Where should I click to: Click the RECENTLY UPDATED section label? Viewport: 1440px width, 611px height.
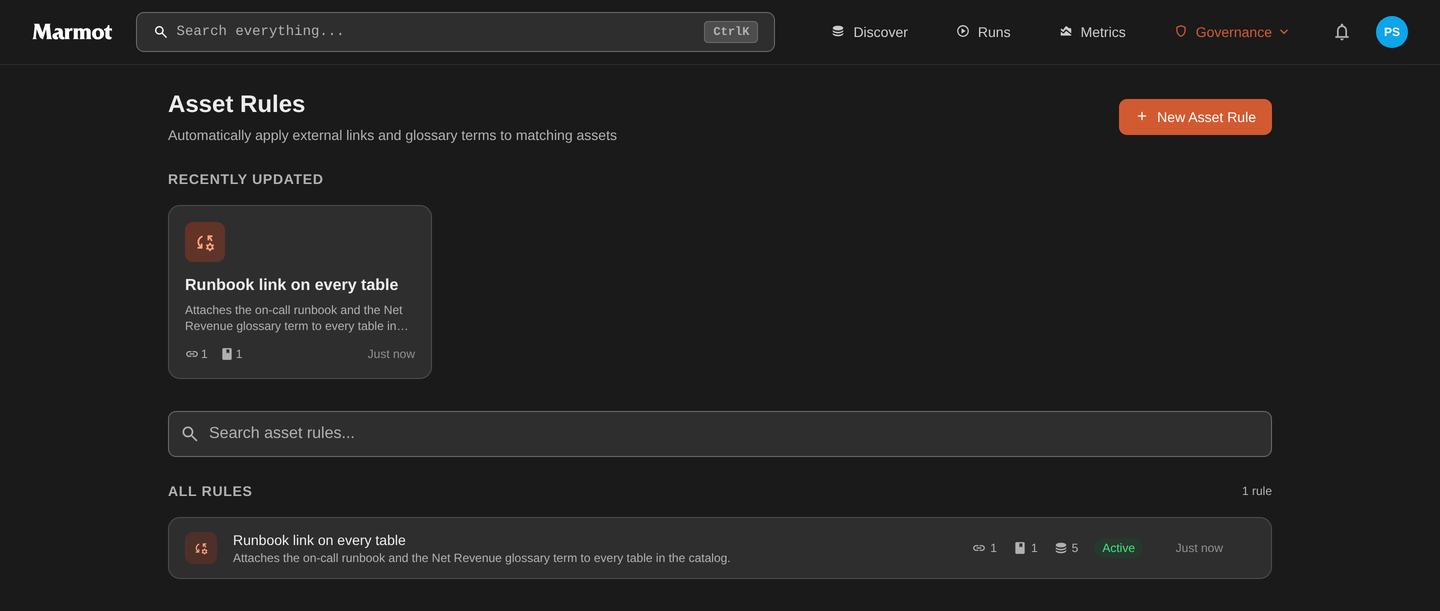coord(246,179)
